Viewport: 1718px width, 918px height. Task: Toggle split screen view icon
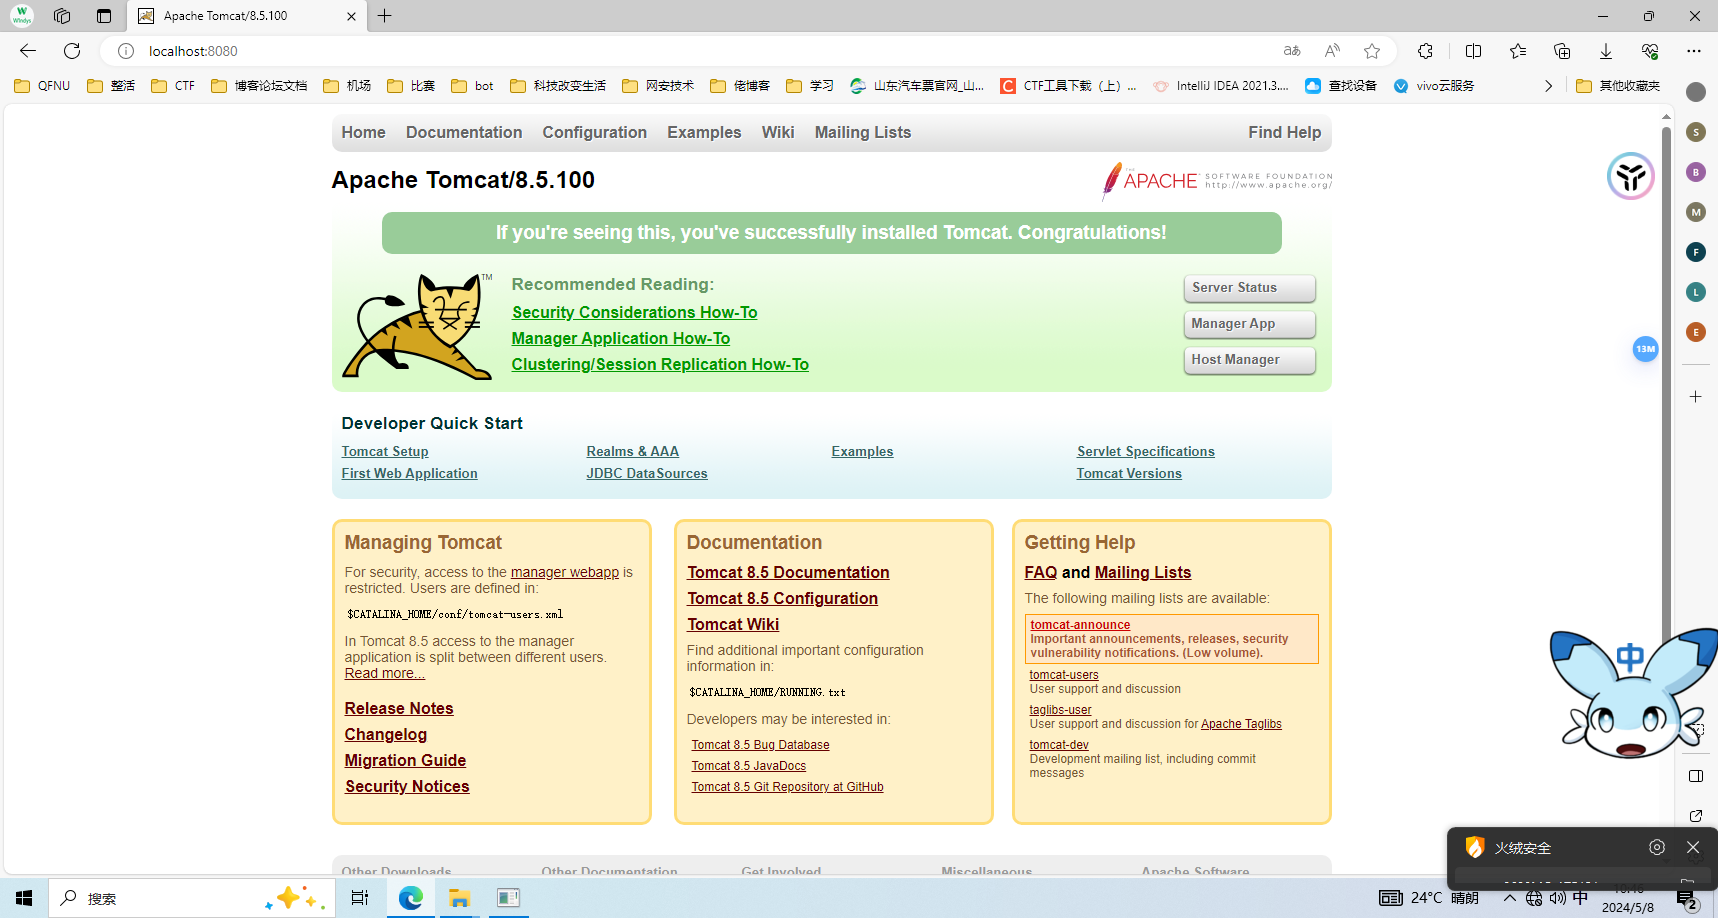(1473, 51)
